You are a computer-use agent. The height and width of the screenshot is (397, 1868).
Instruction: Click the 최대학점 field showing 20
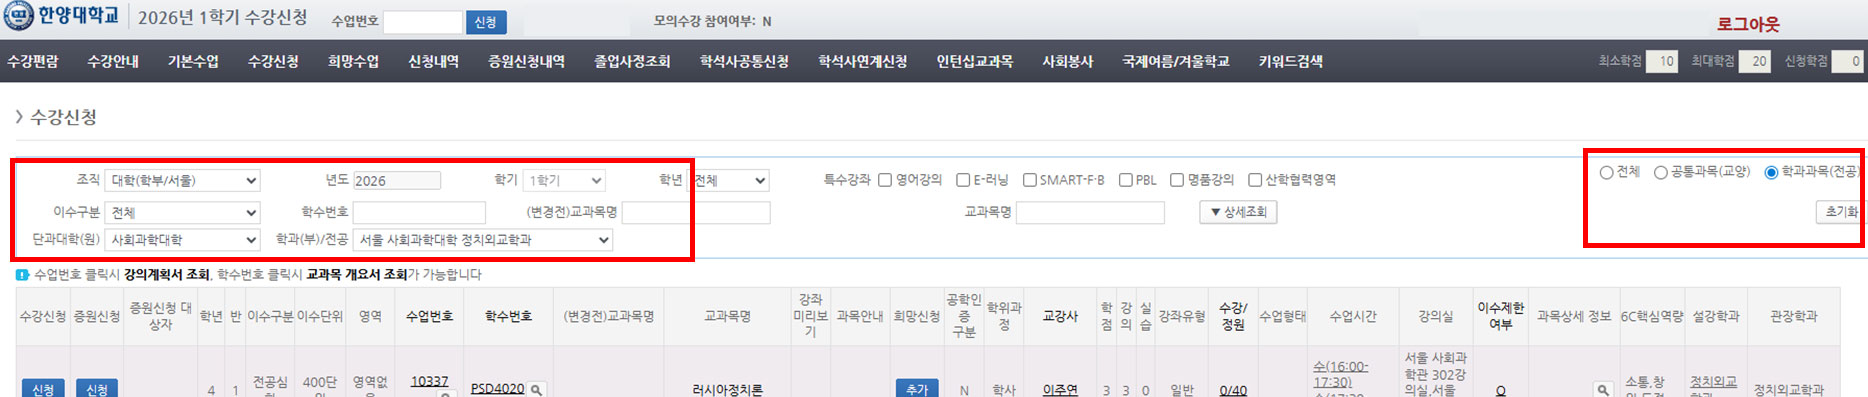coord(1754,62)
